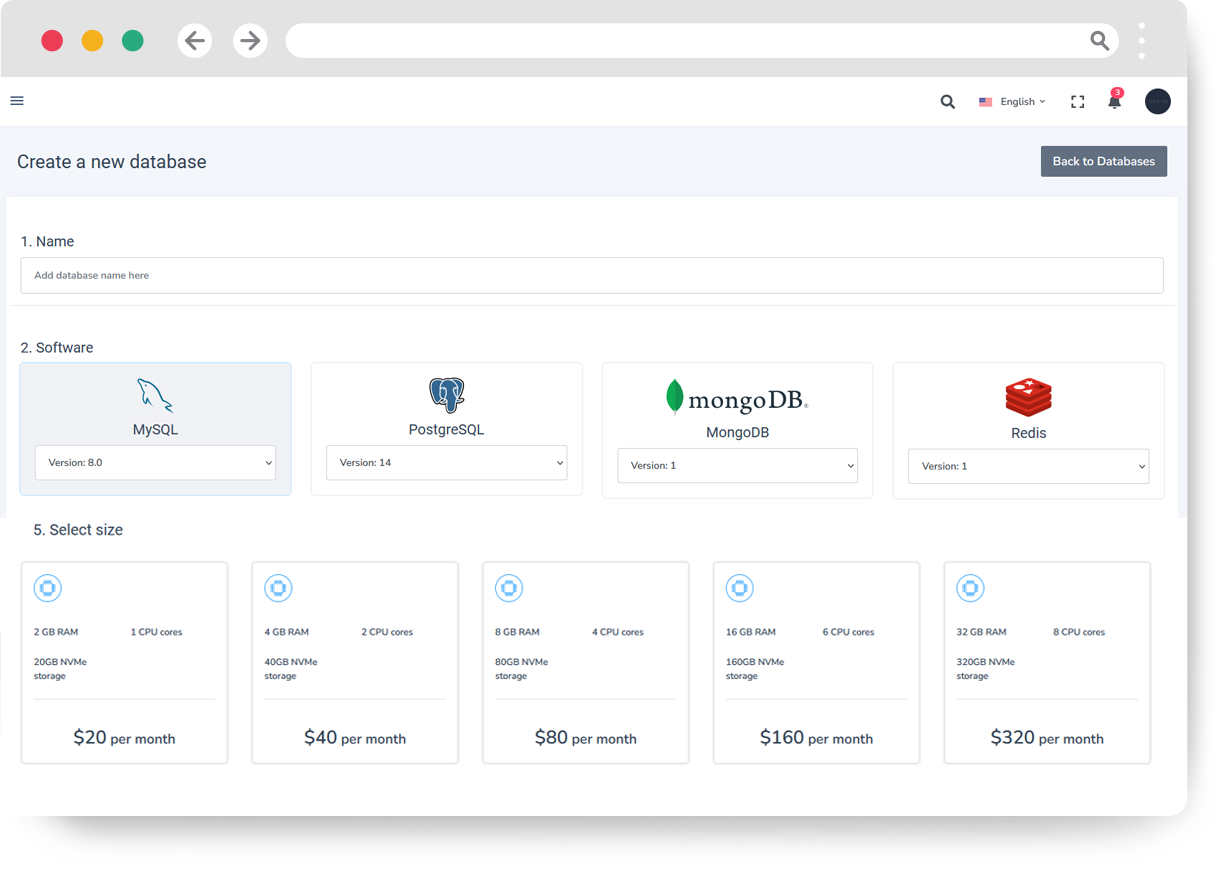Click the database name input field
Viewport: 1219px width, 880px height.
[x=592, y=275]
